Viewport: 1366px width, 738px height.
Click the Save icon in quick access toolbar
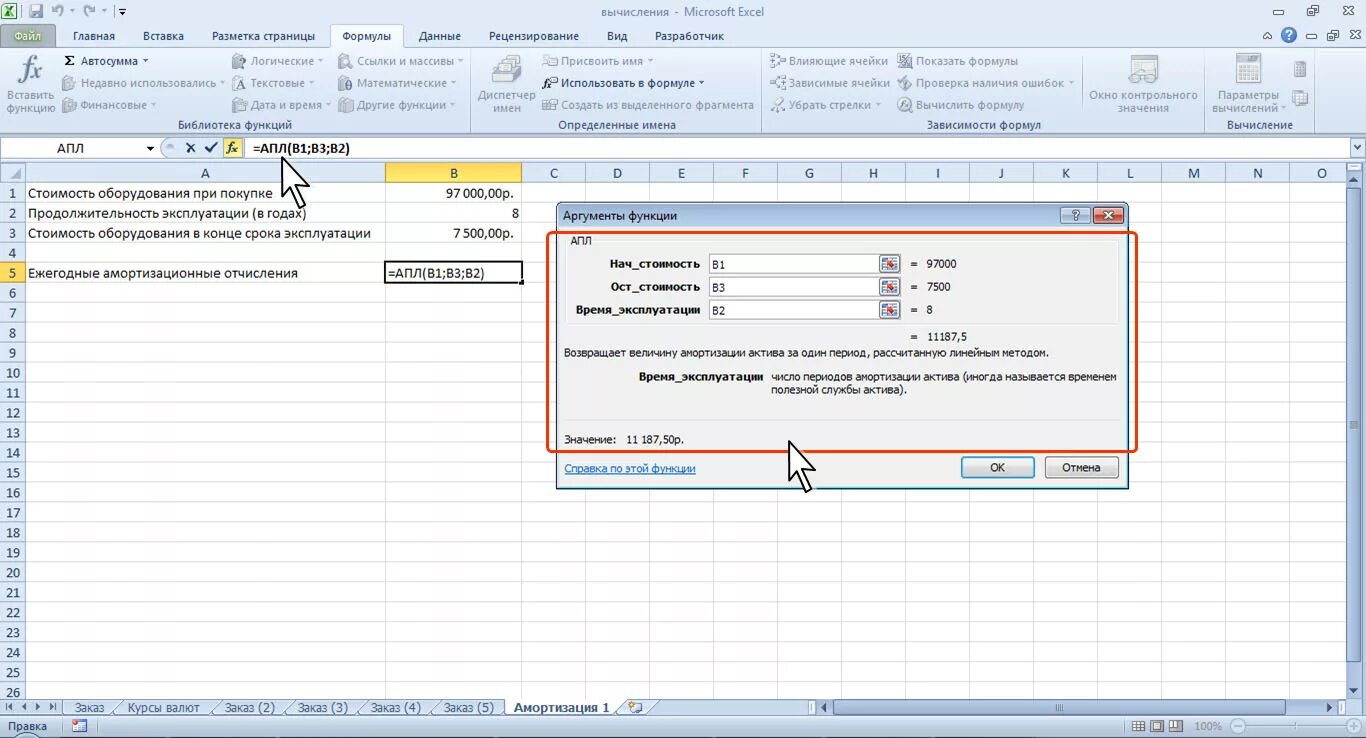coord(36,12)
